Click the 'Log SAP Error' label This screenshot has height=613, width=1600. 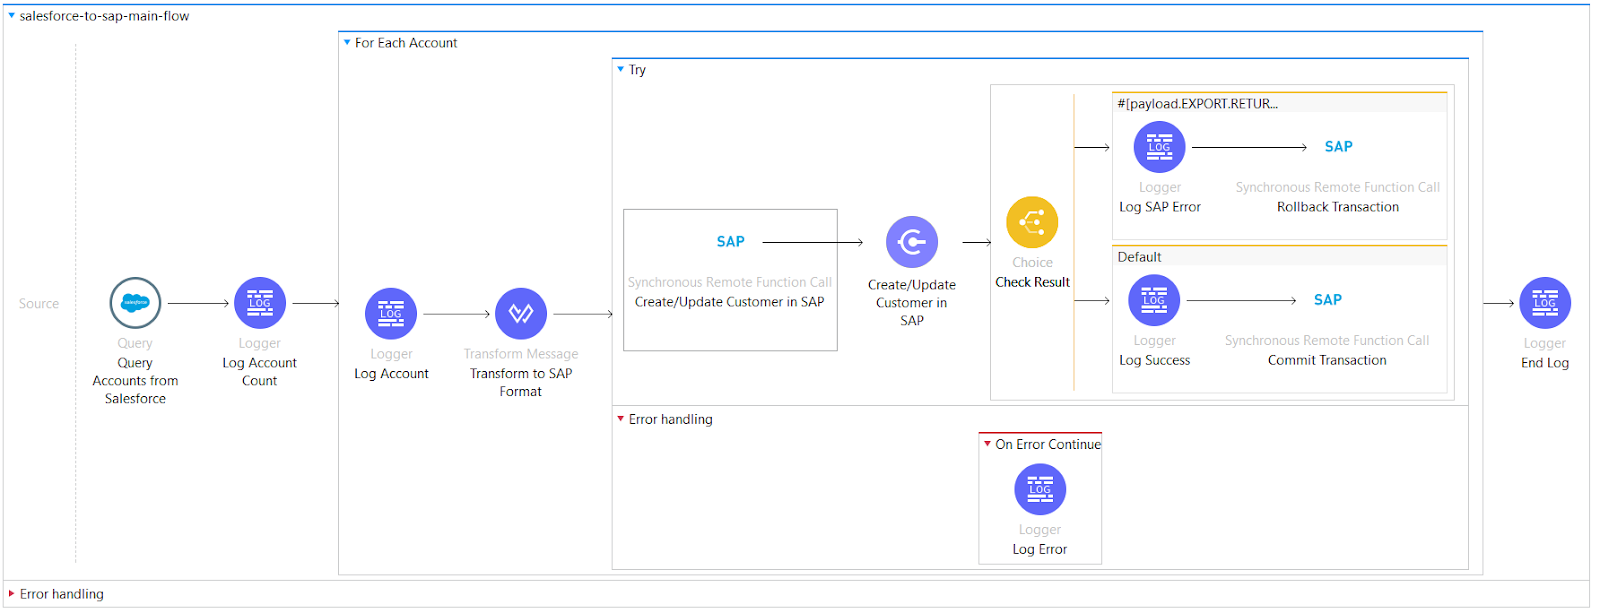click(1160, 207)
